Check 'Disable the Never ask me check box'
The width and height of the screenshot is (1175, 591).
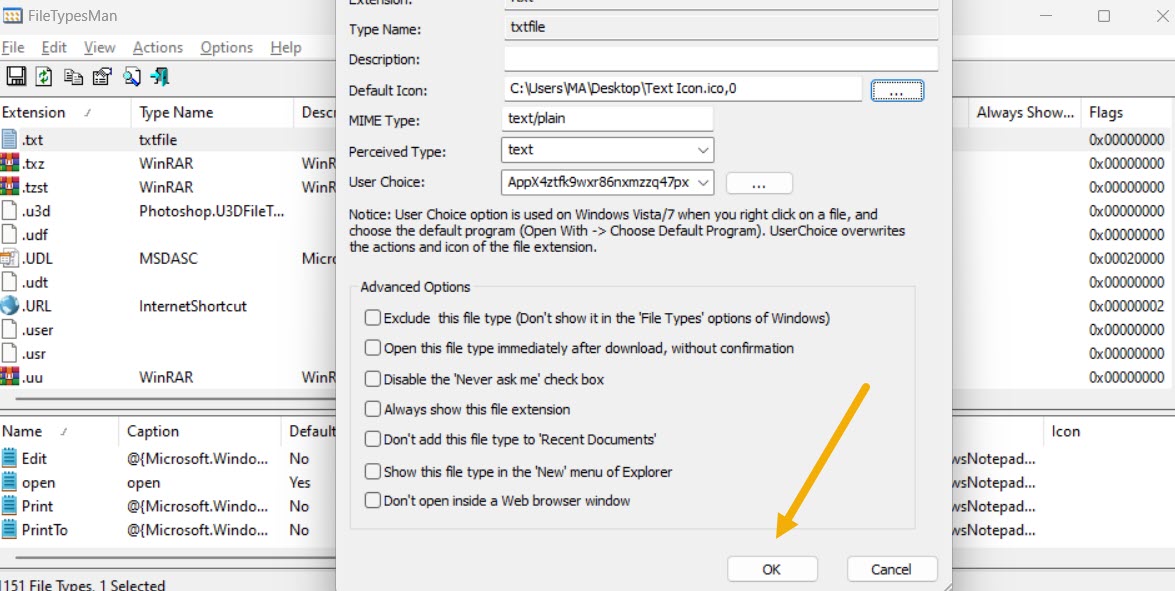click(x=373, y=379)
